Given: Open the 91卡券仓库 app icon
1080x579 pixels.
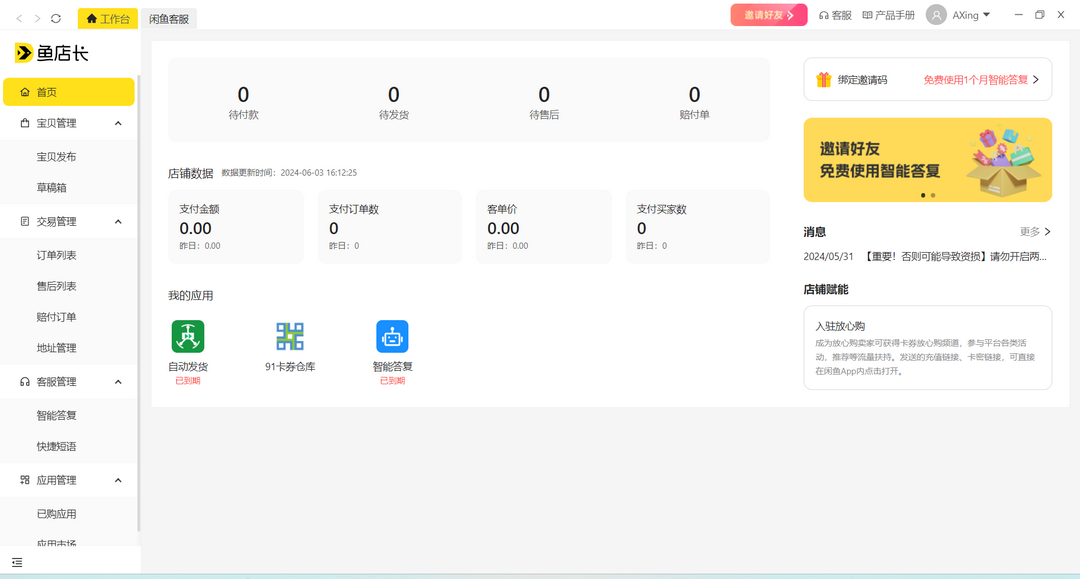Looking at the screenshot, I should click(290, 336).
